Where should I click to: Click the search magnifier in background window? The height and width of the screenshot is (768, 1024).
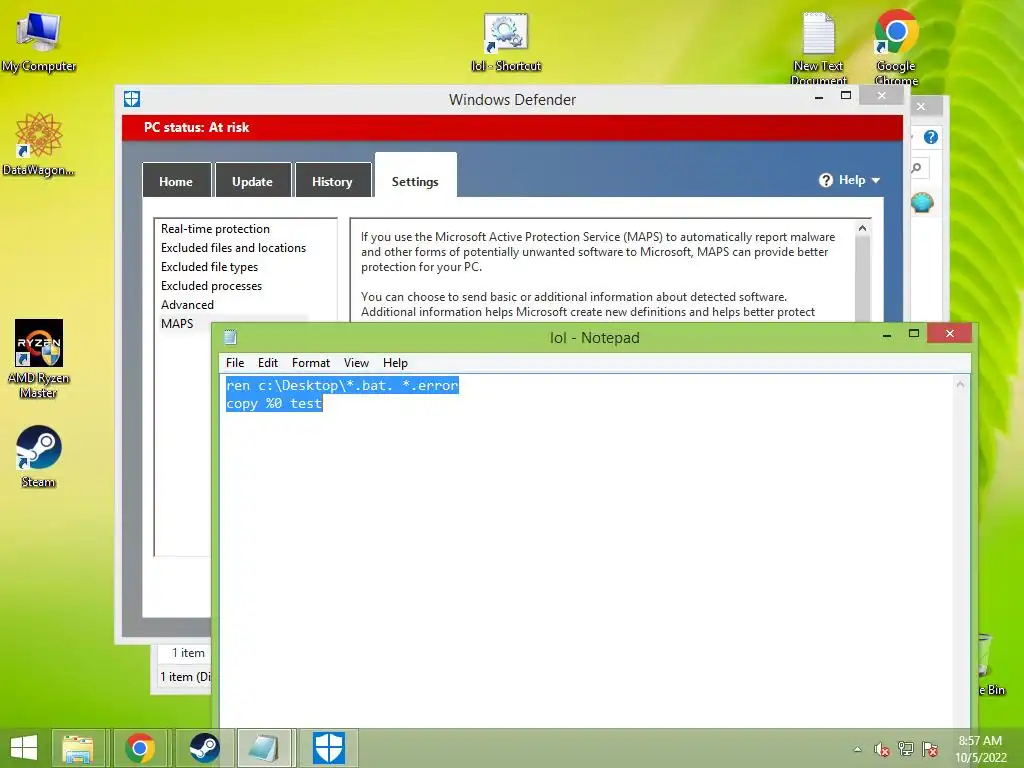pyautogui.click(x=917, y=168)
